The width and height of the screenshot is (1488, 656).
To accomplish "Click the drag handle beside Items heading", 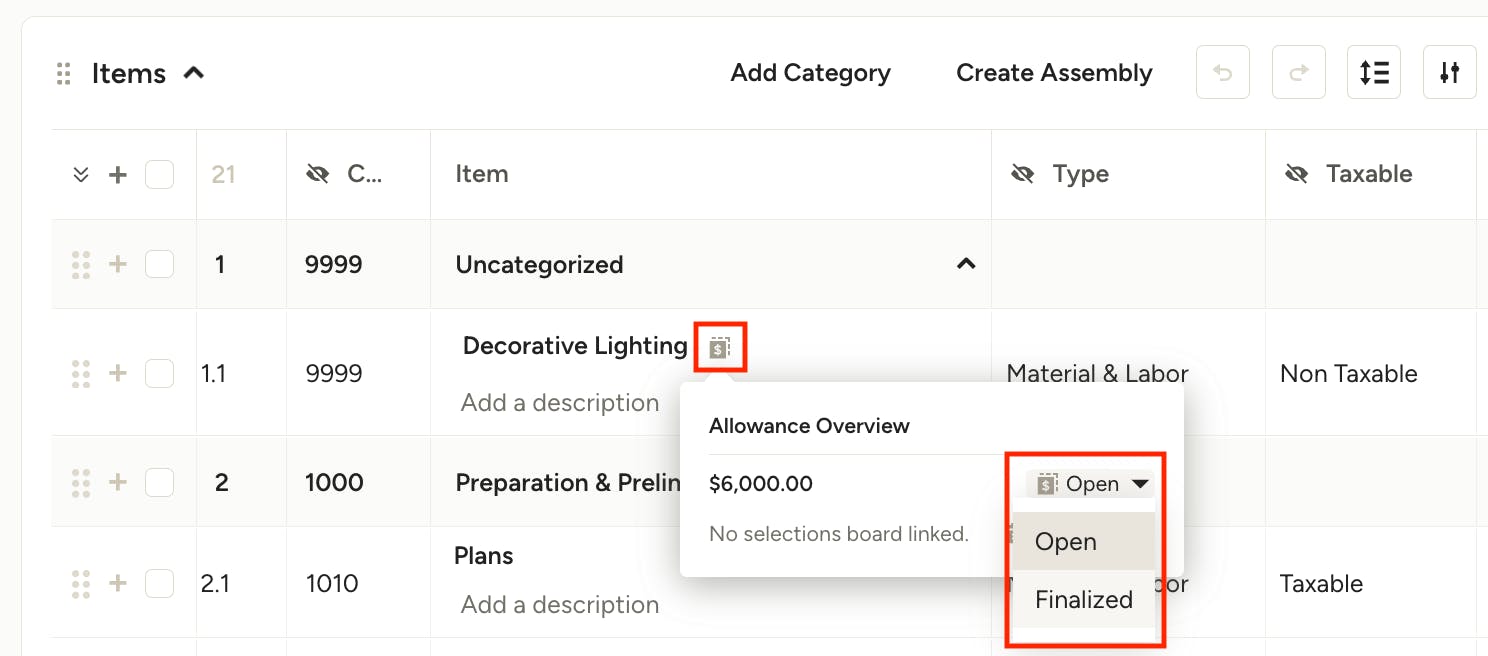I will (64, 73).
